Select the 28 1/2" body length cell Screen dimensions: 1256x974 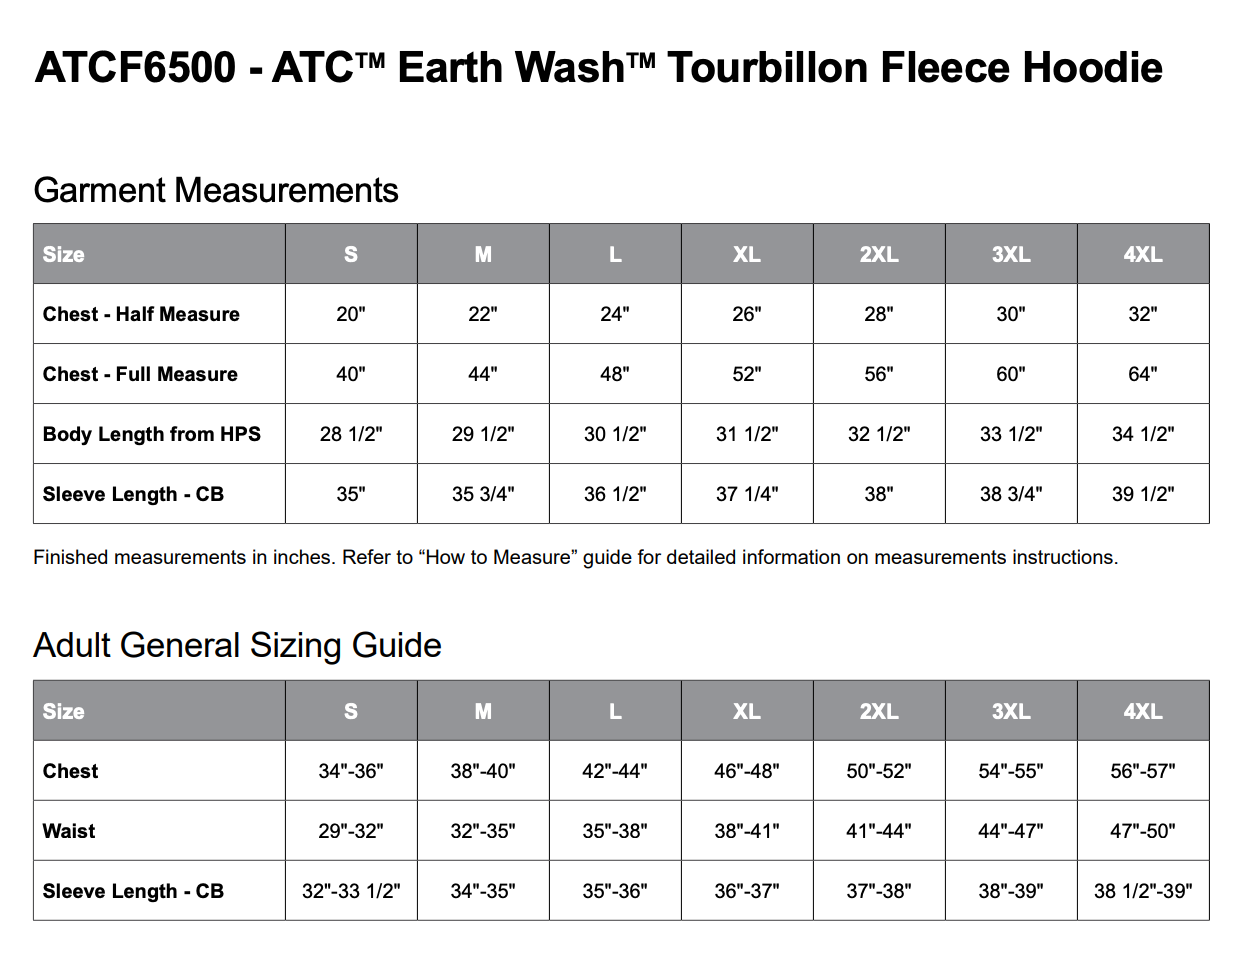[x=350, y=434]
